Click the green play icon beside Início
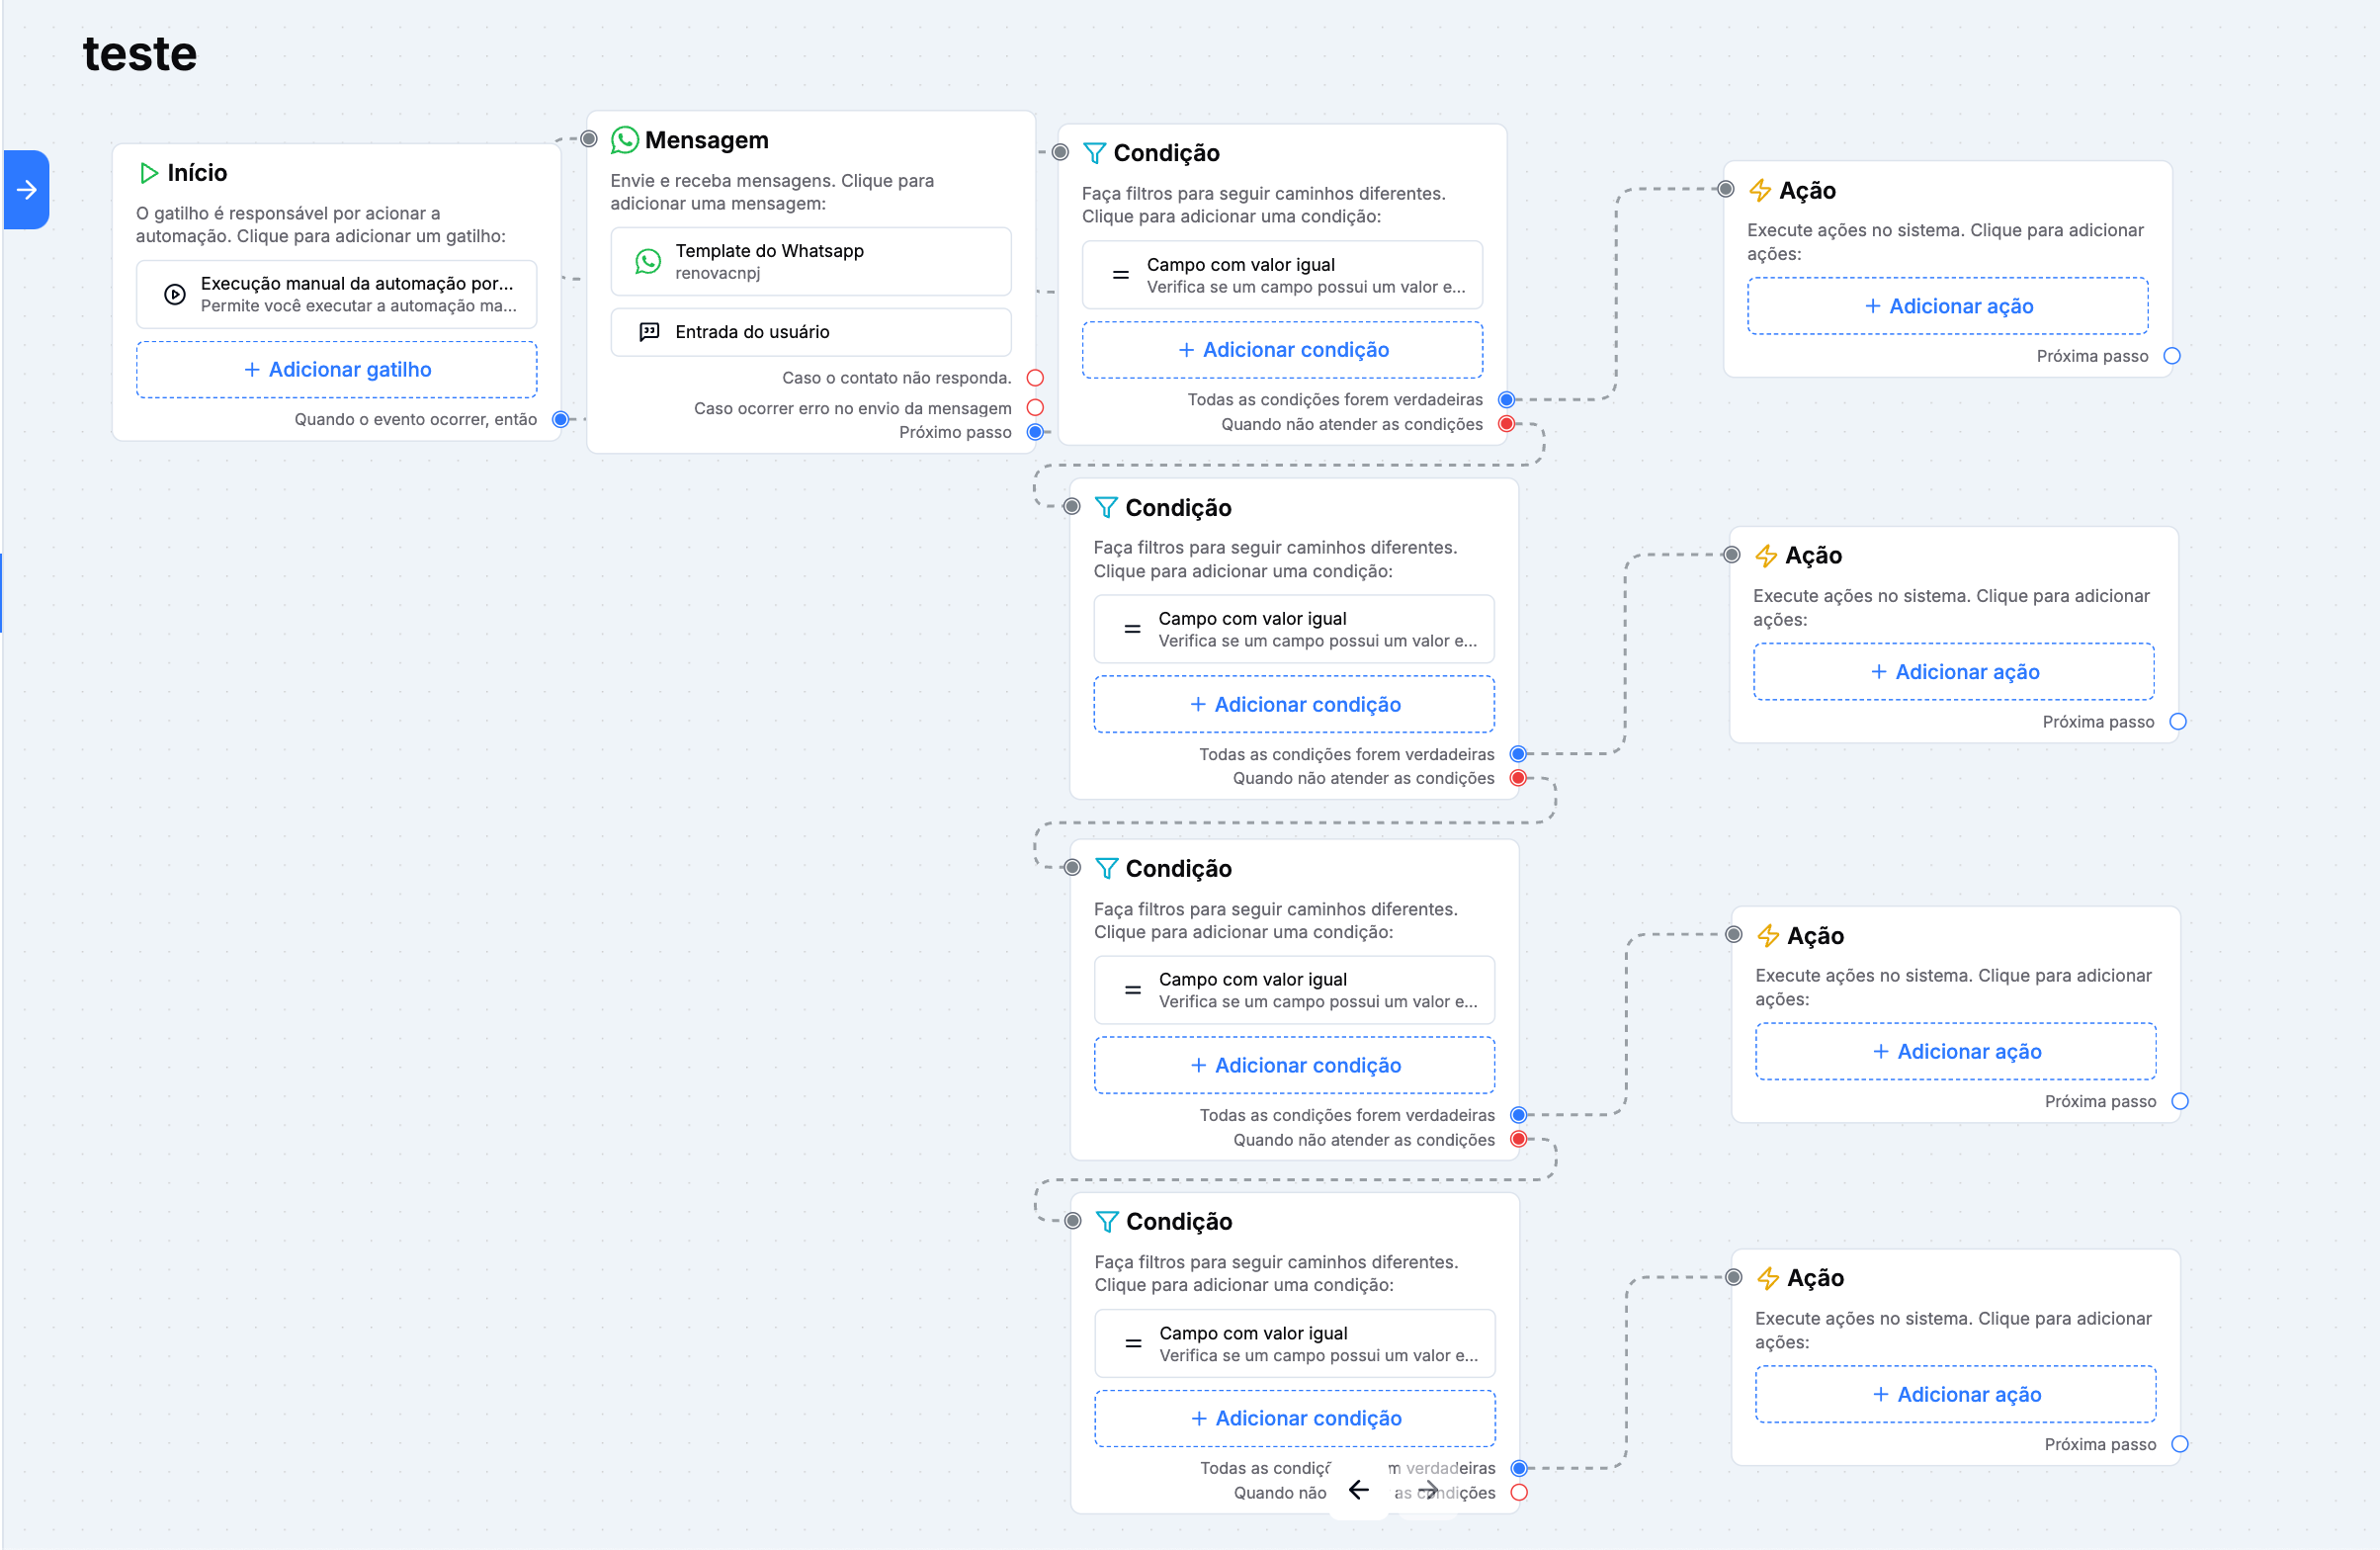2380x1550 pixels. pyautogui.click(x=149, y=173)
